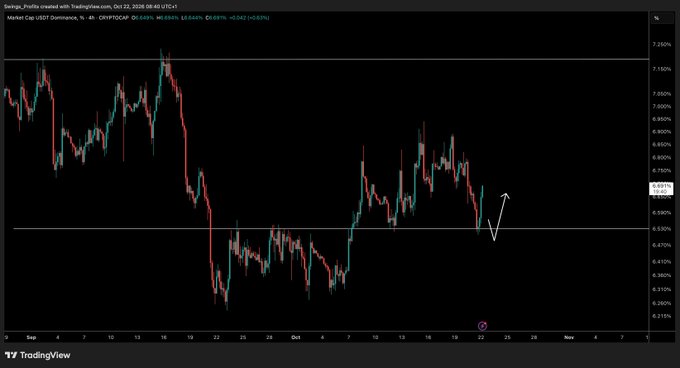Viewport: 680px width, 368px height.
Task: Select the lower horizontal line at the 6.530% level
Action: [x=331, y=228]
